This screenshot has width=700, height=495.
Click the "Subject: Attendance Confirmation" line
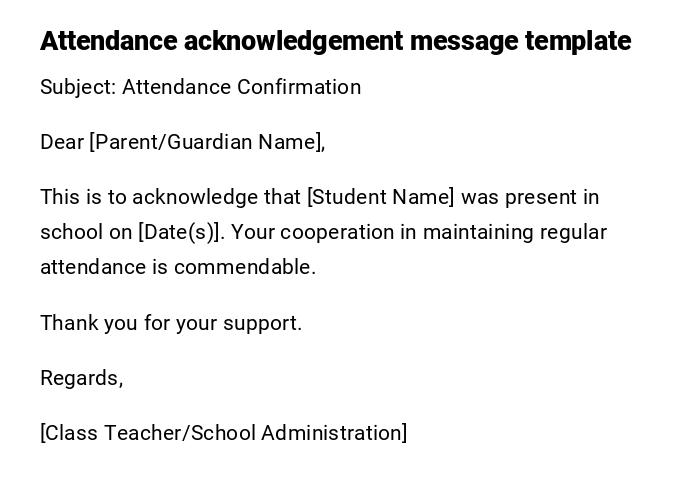(x=200, y=87)
